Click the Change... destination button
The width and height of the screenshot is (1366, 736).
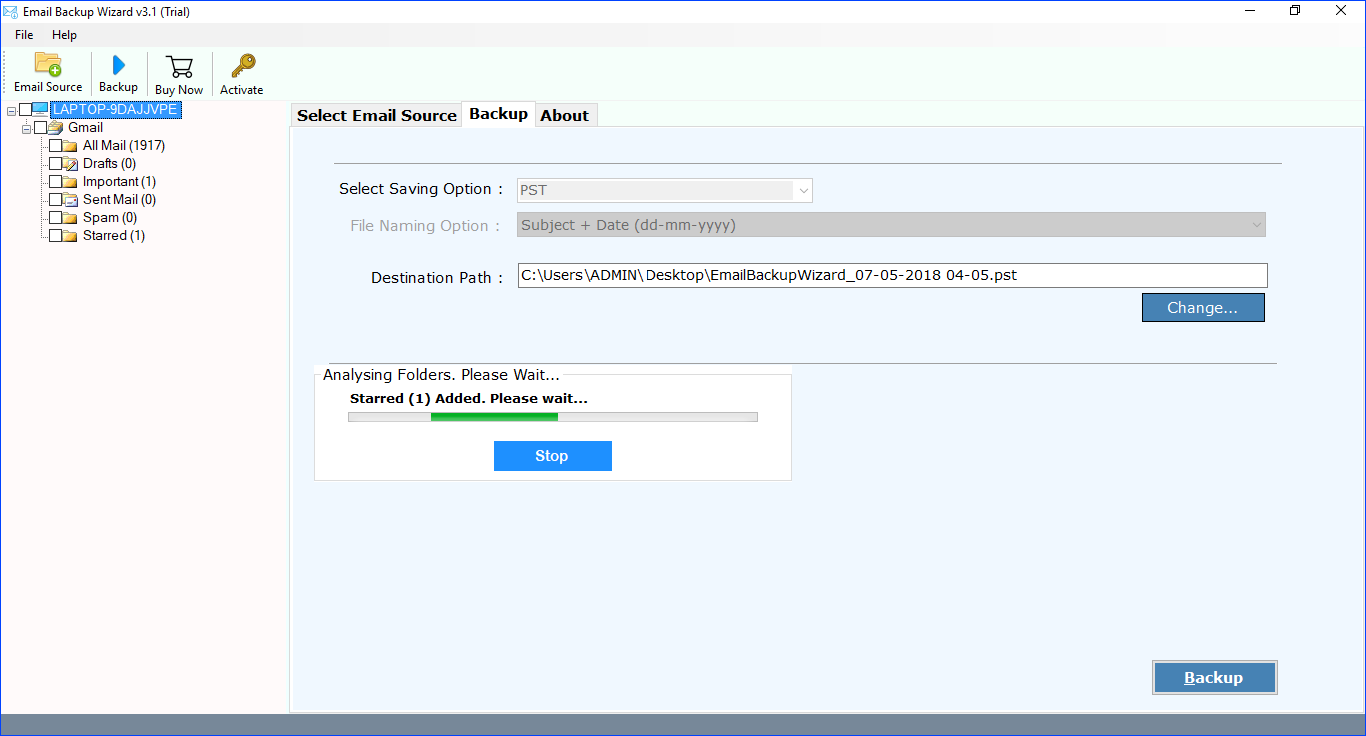(x=1203, y=307)
